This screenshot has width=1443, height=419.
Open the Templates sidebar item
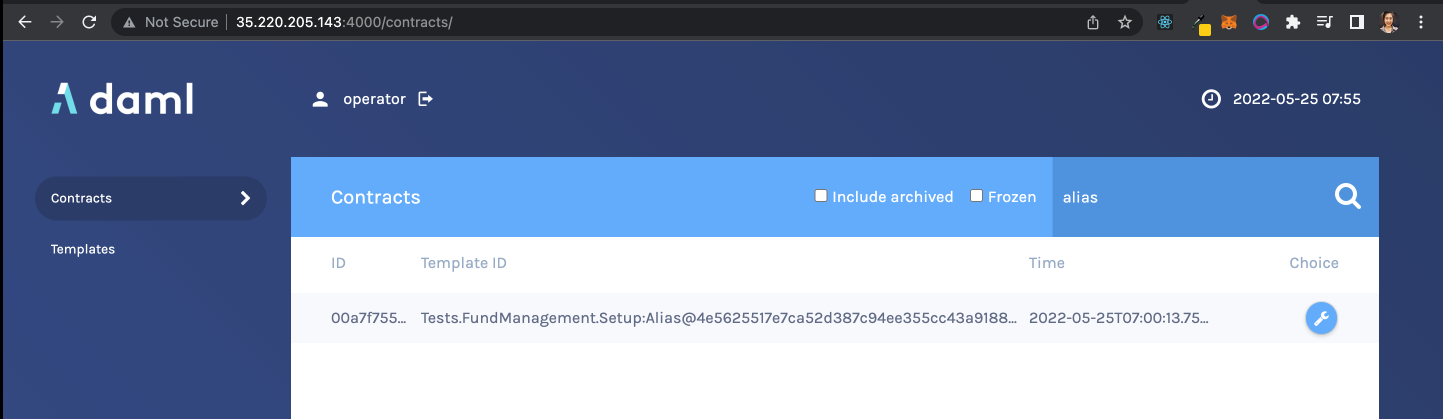click(x=83, y=249)
